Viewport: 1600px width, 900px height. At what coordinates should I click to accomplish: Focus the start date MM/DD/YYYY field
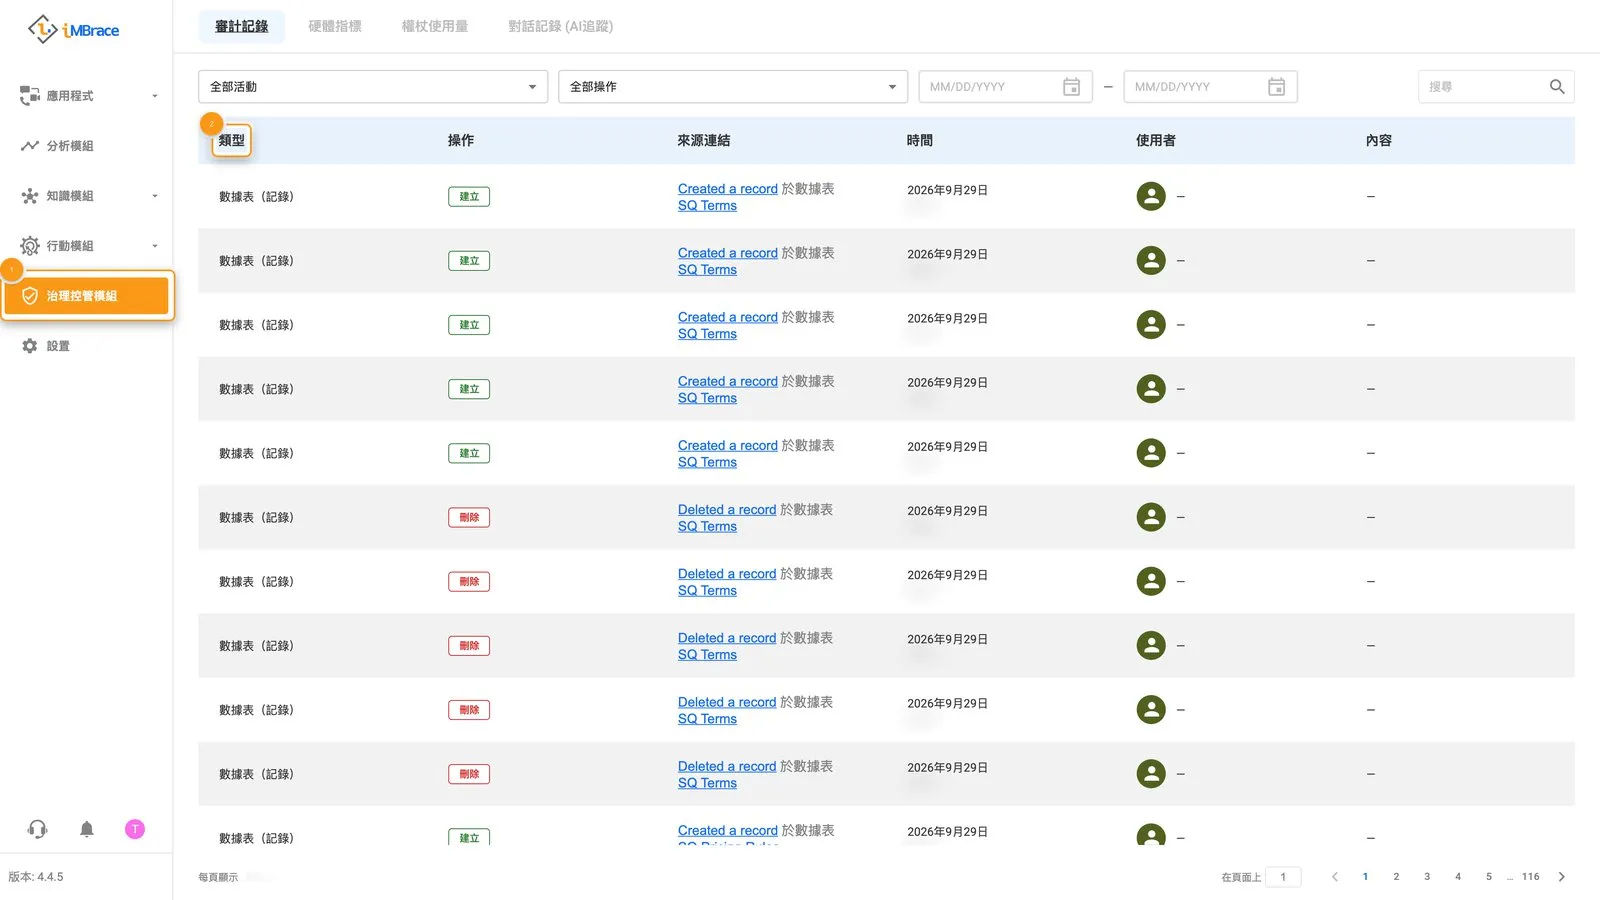(1005, 87)
